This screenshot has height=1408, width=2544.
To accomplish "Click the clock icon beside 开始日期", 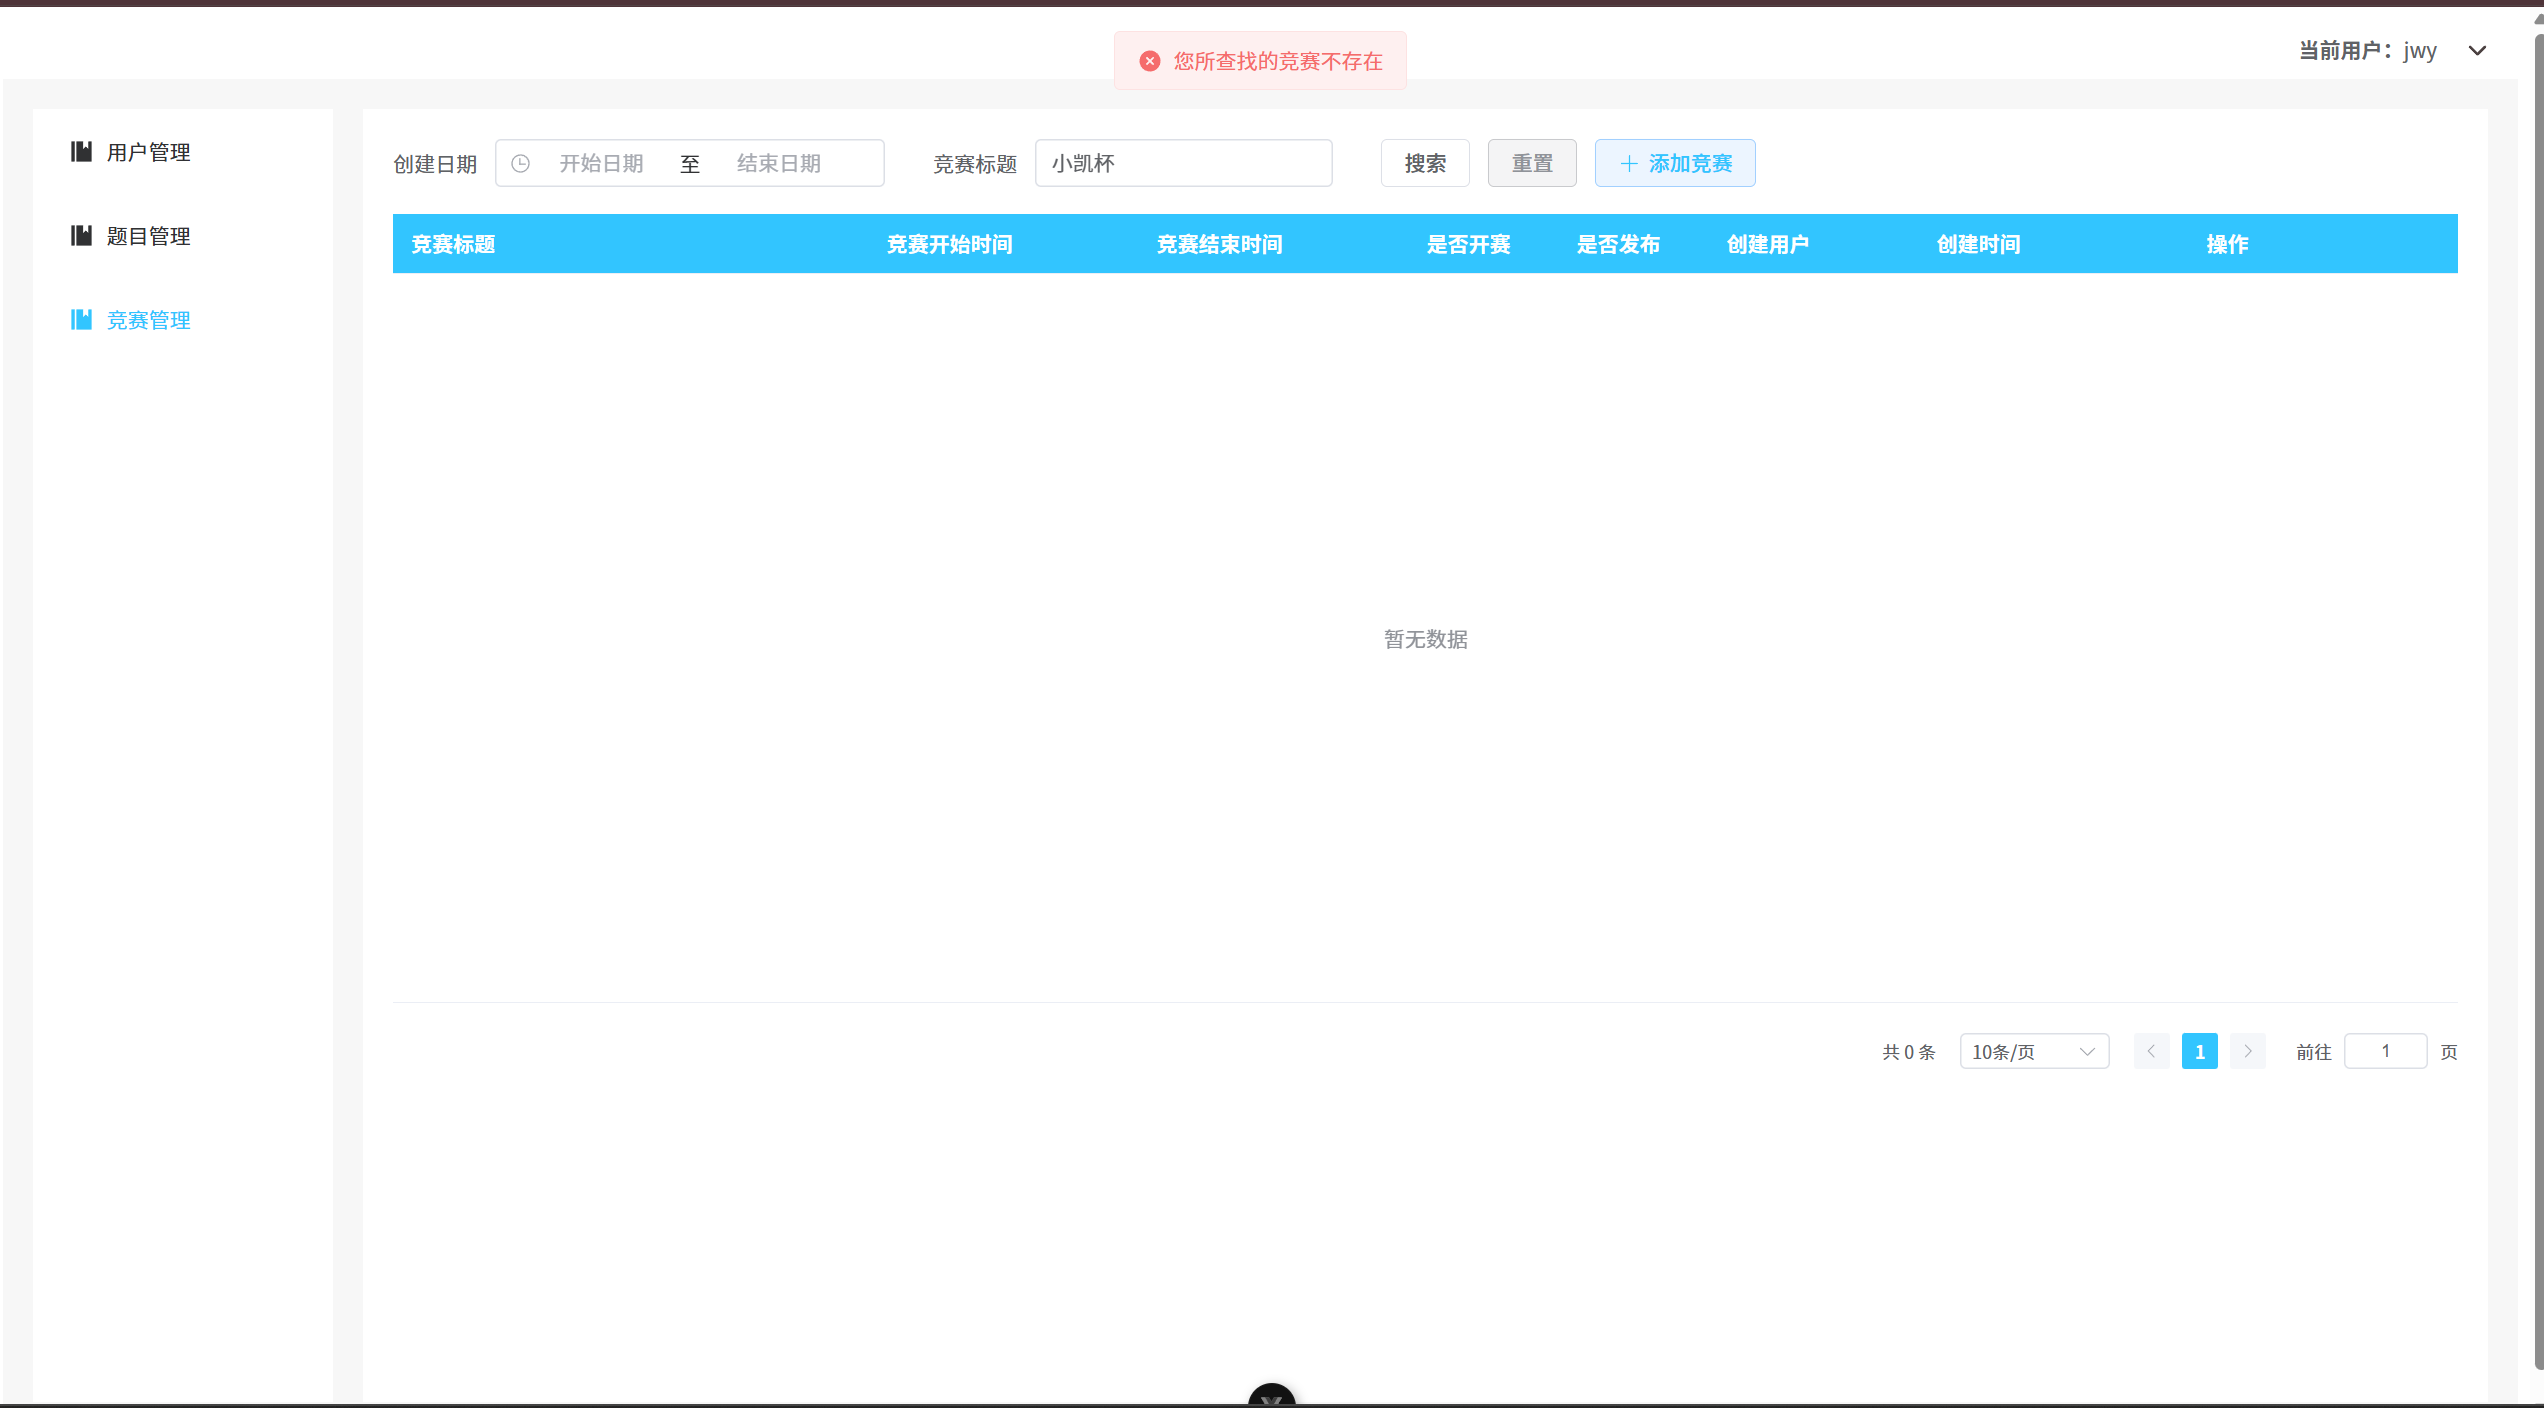I will coord(521,163).
